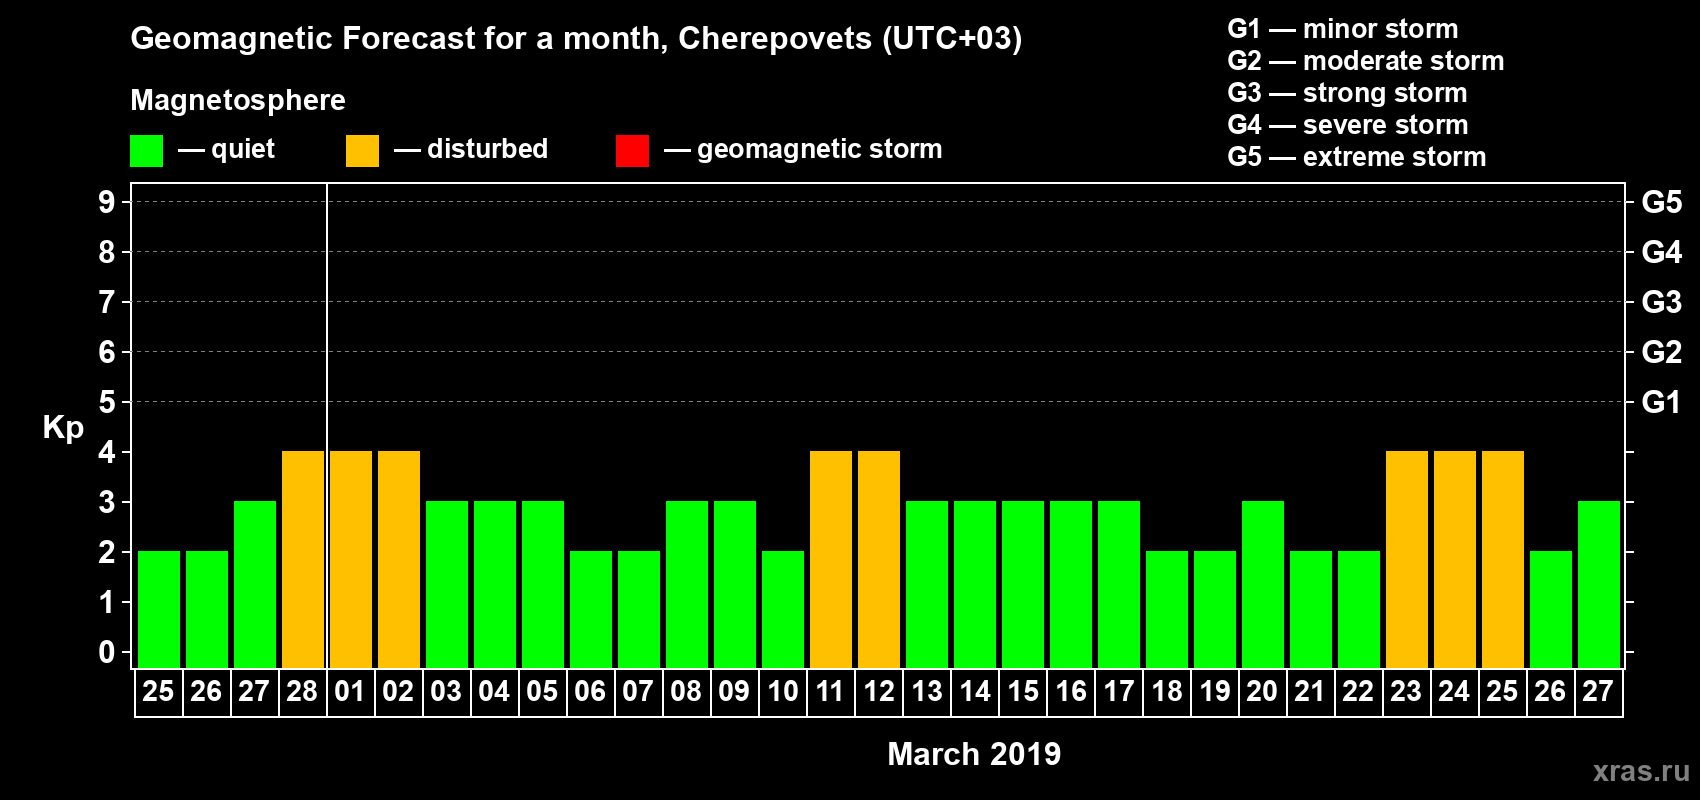
Task: Click the 'G4 — severe storm' legend line
Action: tap(1348, 125)
